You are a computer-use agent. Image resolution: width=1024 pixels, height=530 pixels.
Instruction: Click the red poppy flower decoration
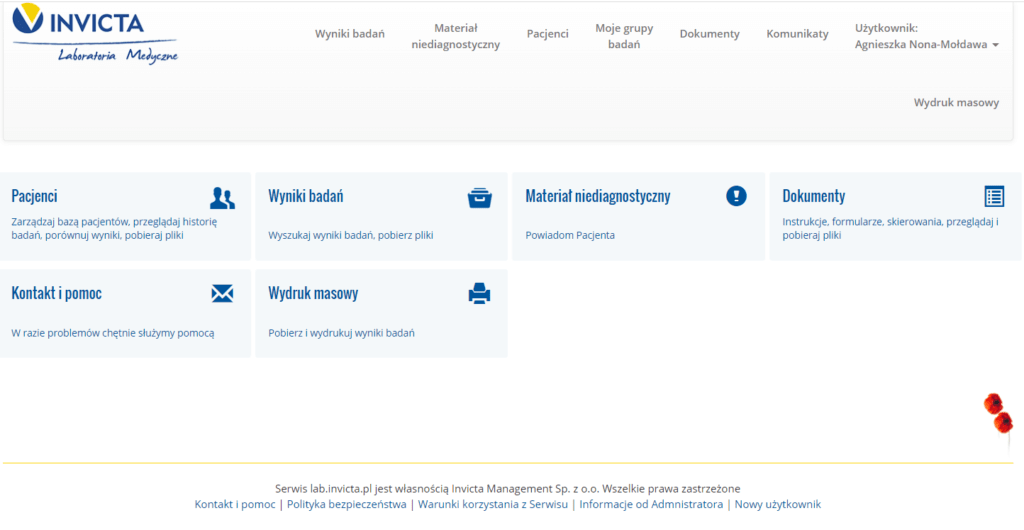coord(998,414)
